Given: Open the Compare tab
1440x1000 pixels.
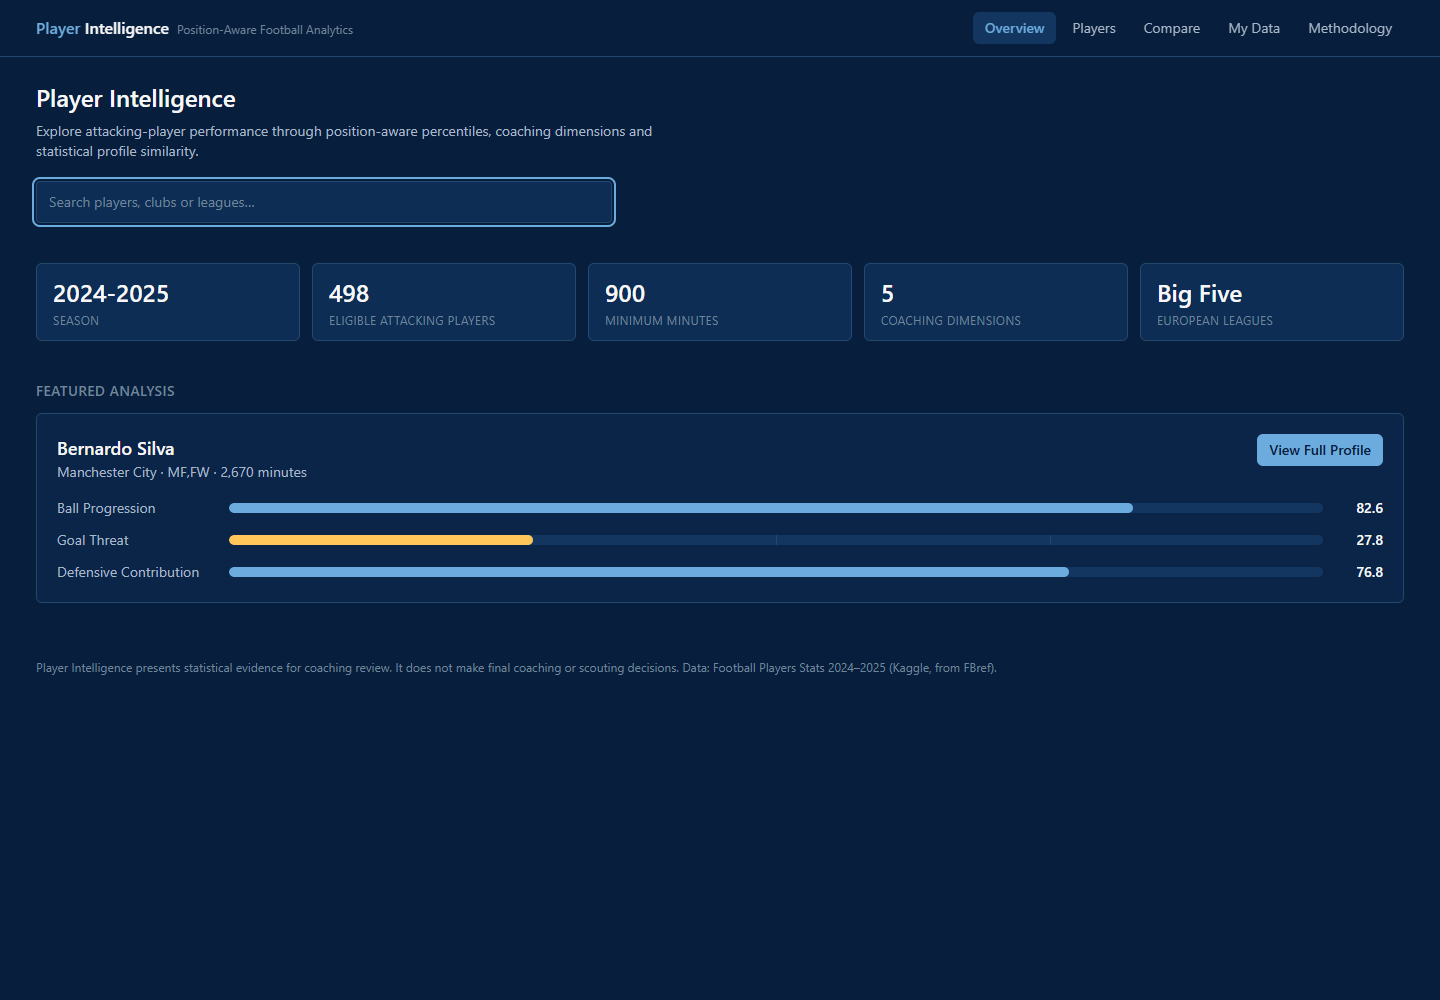Looking at the screenshot, I should click(1172, 28).
